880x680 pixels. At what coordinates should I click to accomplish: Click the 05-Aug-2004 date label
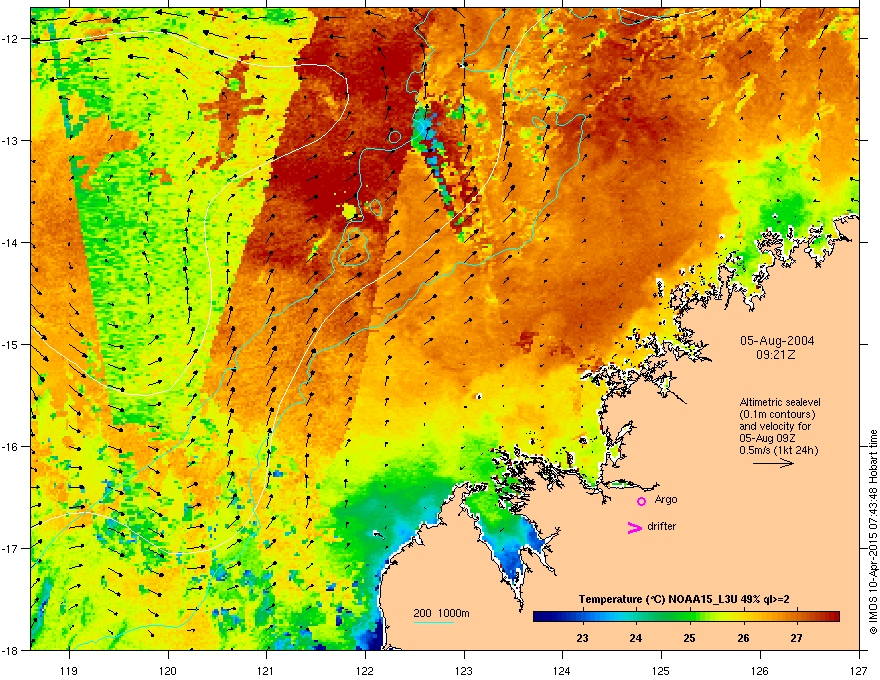(x=777, y=341)
